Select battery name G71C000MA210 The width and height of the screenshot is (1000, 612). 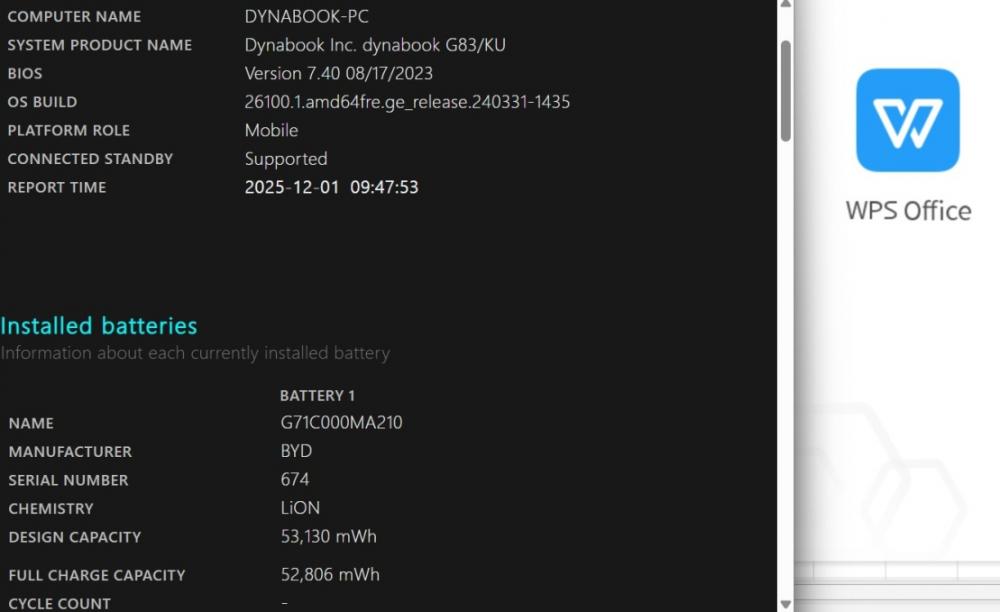[x=342, y=423]
